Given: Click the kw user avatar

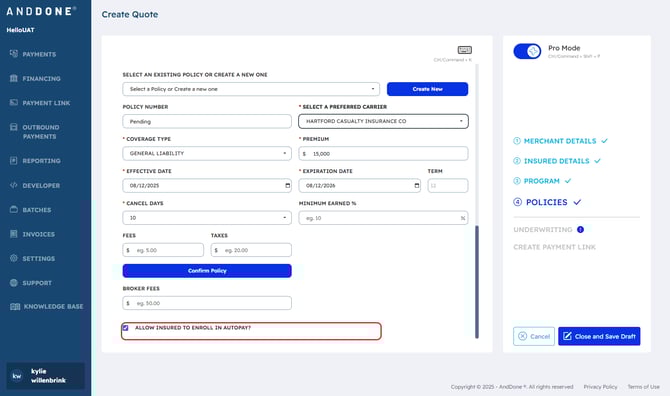Looking at the screenshot, I should point(17,376).
